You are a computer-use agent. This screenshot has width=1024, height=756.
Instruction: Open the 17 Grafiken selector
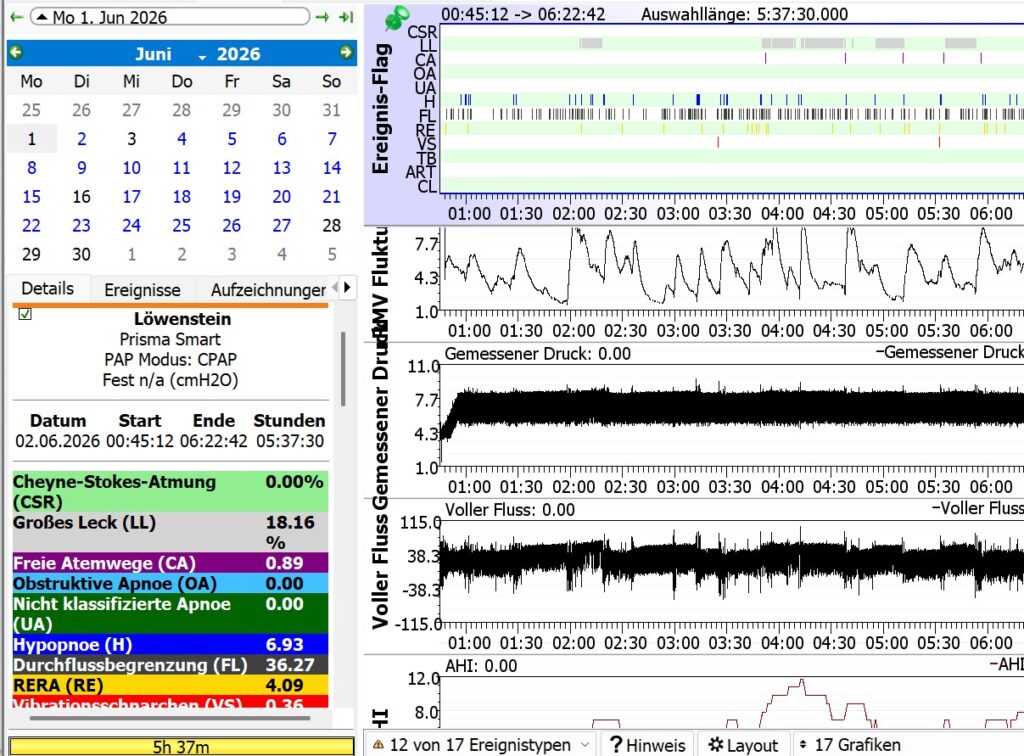850,745
